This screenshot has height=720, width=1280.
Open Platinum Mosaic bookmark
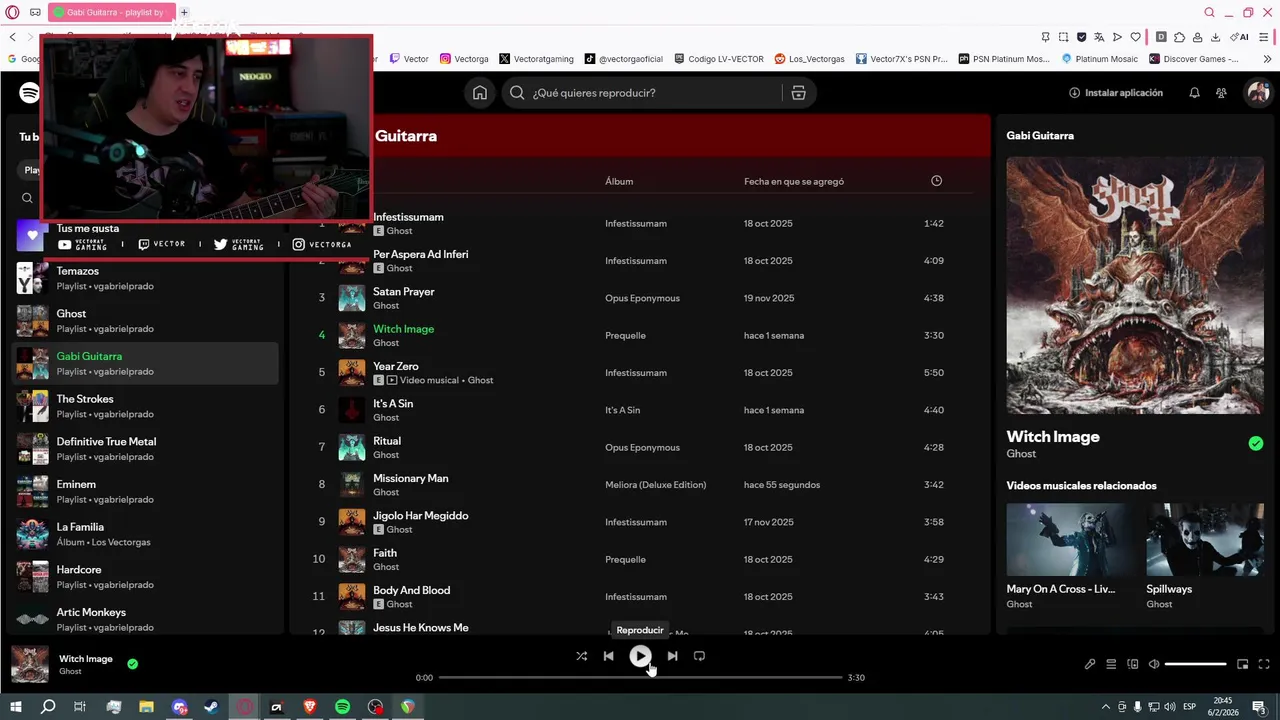pyautogui.click(x=1098, y=59)
